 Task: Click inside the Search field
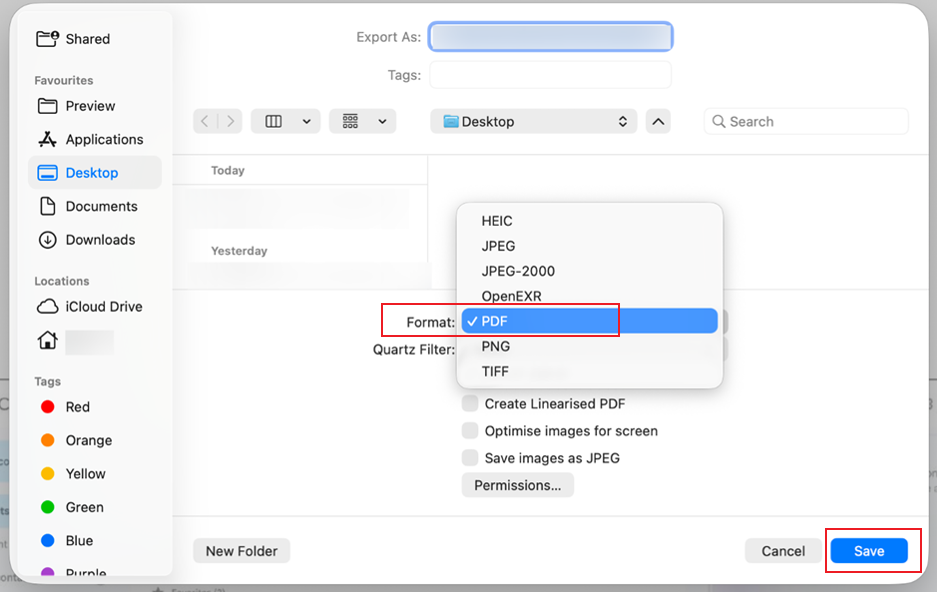(x=805, y=121)
